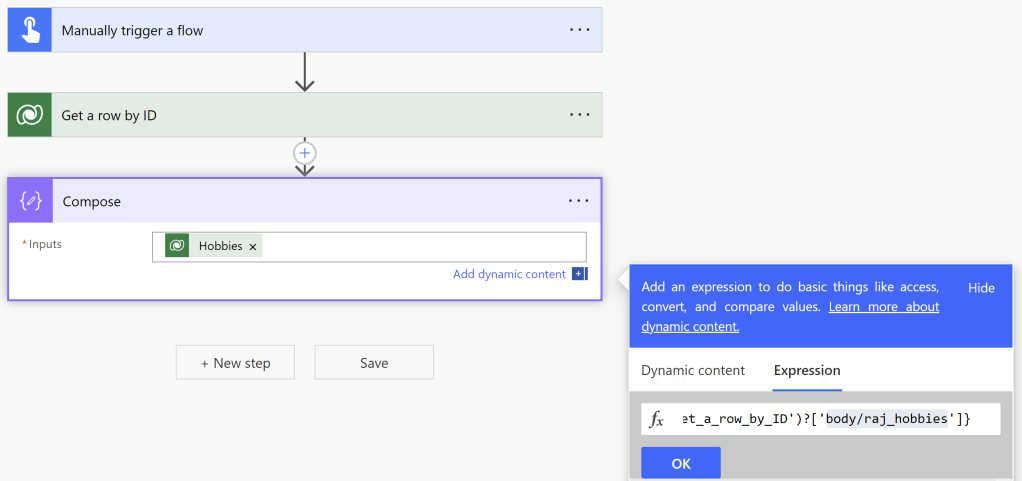The width and height of the screenshot is (1022, 481).
Task: Click the blue plus icon beside Add dynamic content
Action: (x=579, y=274)
